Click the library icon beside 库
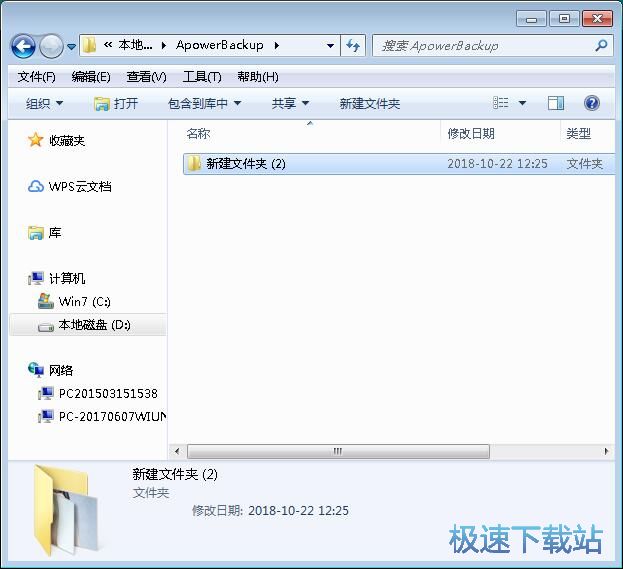Viewport: 623px width, 569px height. (x=36, y=233)
